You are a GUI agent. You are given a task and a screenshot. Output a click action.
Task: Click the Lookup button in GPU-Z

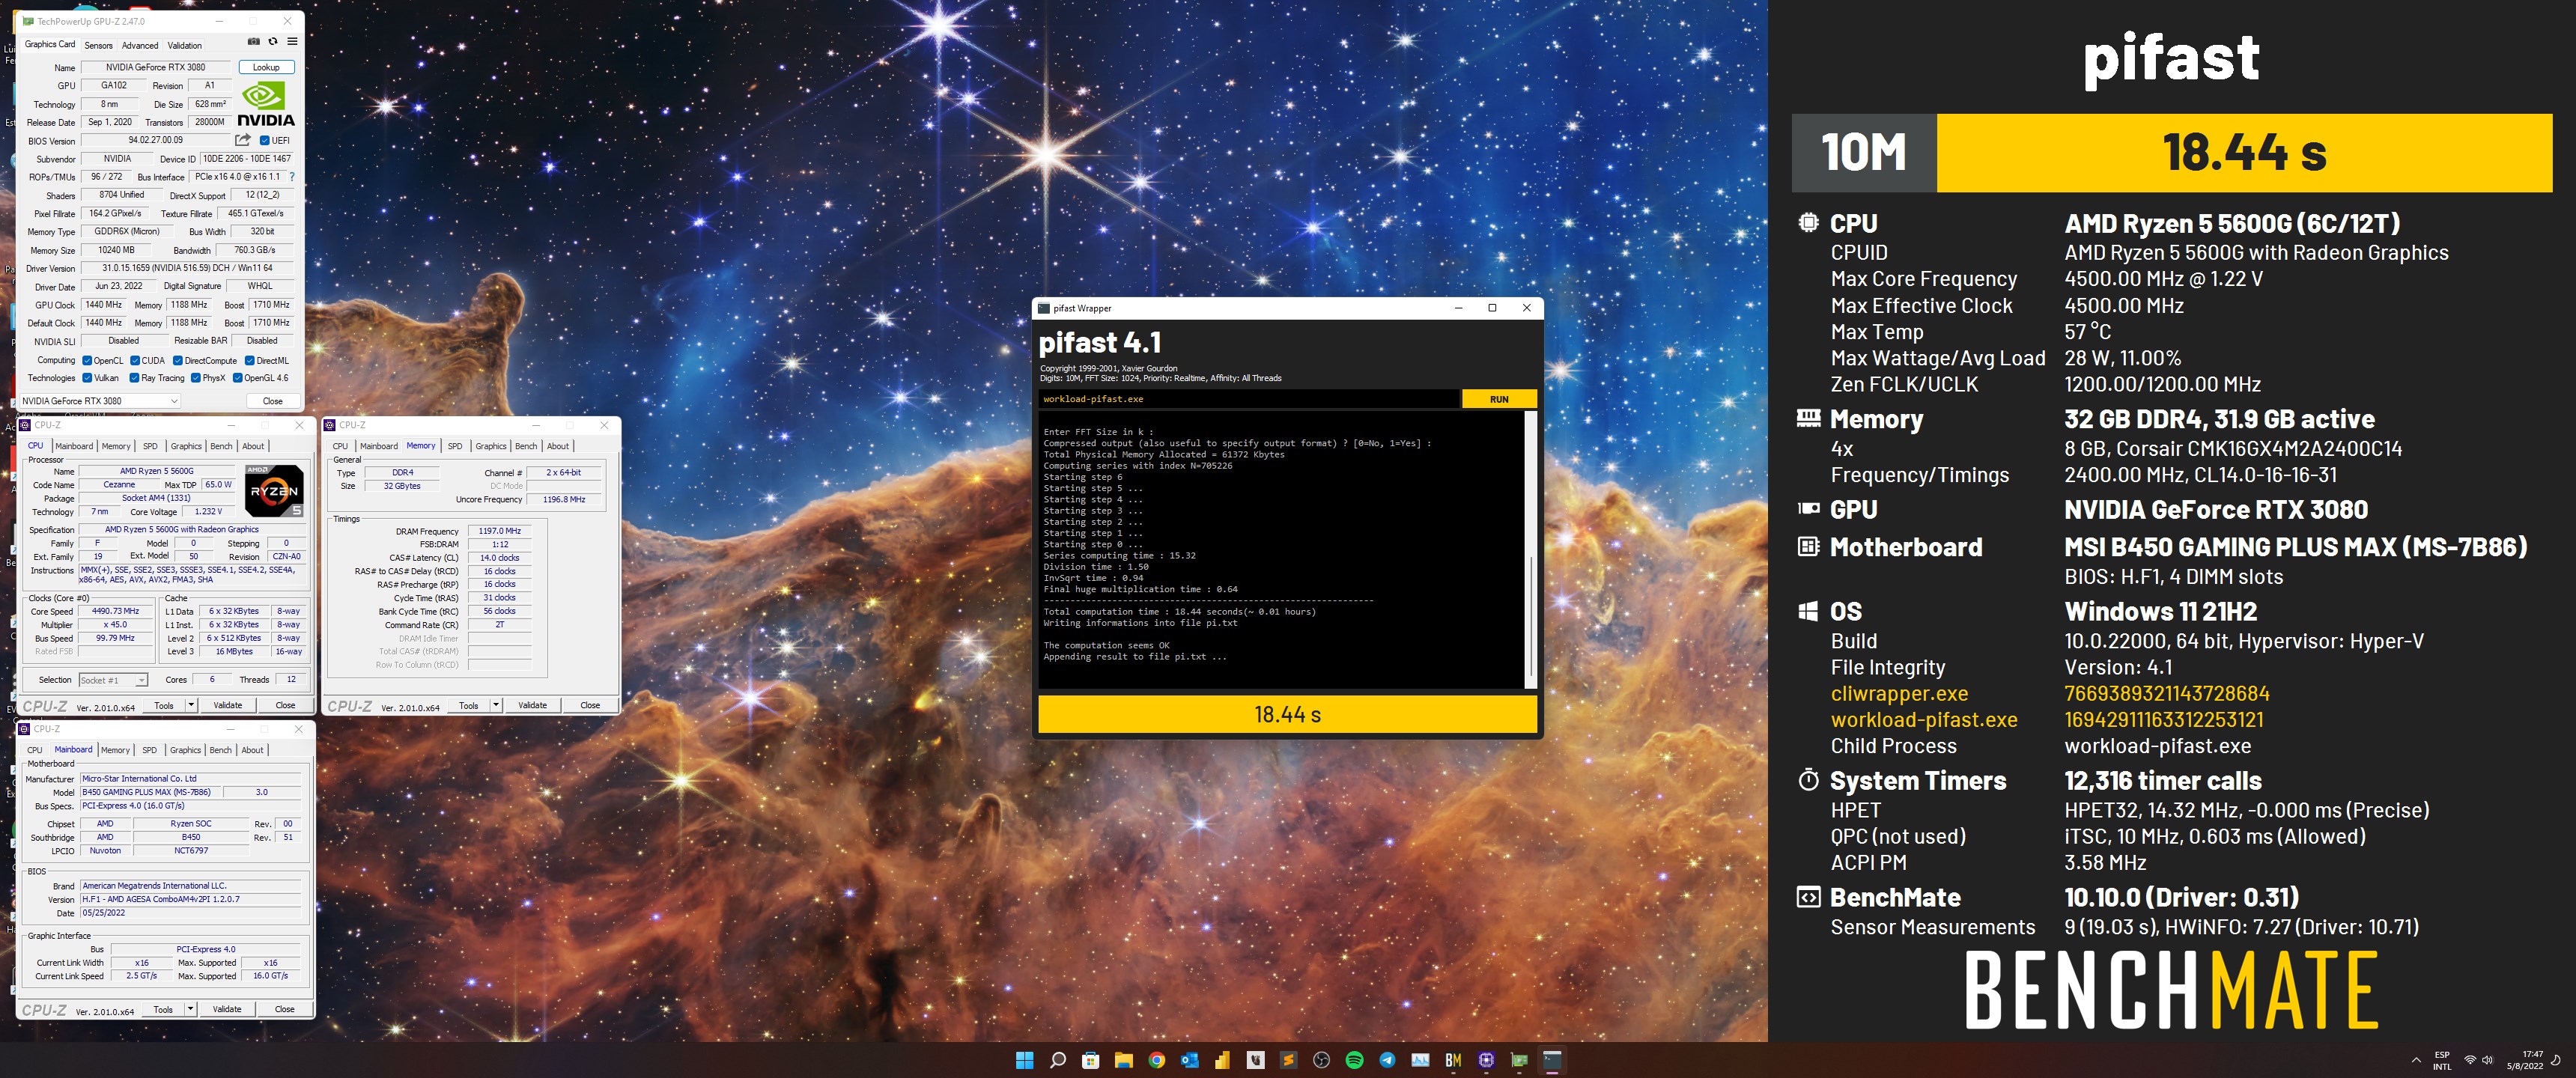[266, 67]
